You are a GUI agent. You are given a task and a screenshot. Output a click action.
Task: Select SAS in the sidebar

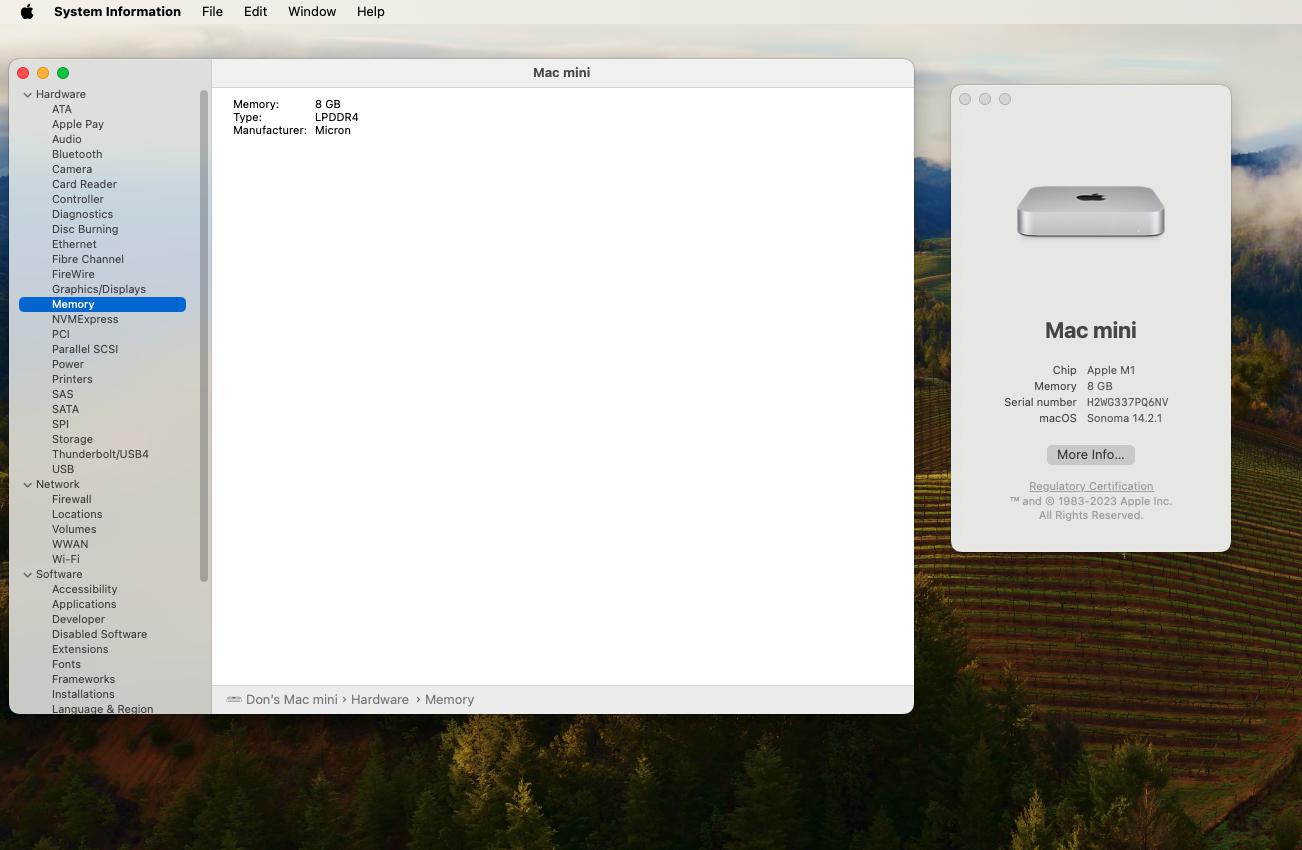[x=63, y=394]
